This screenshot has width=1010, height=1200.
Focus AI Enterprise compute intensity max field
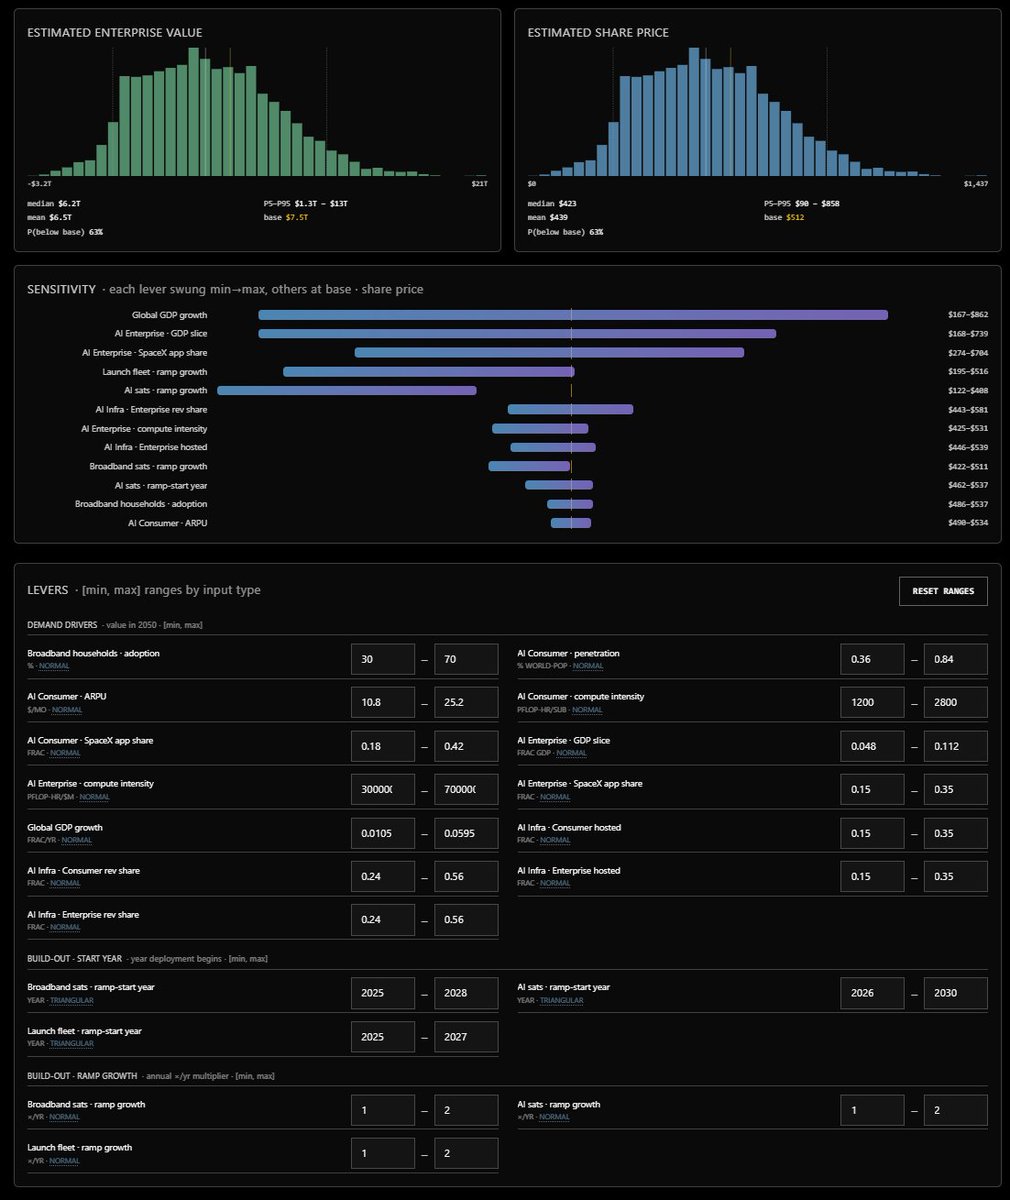pos(466,789)
